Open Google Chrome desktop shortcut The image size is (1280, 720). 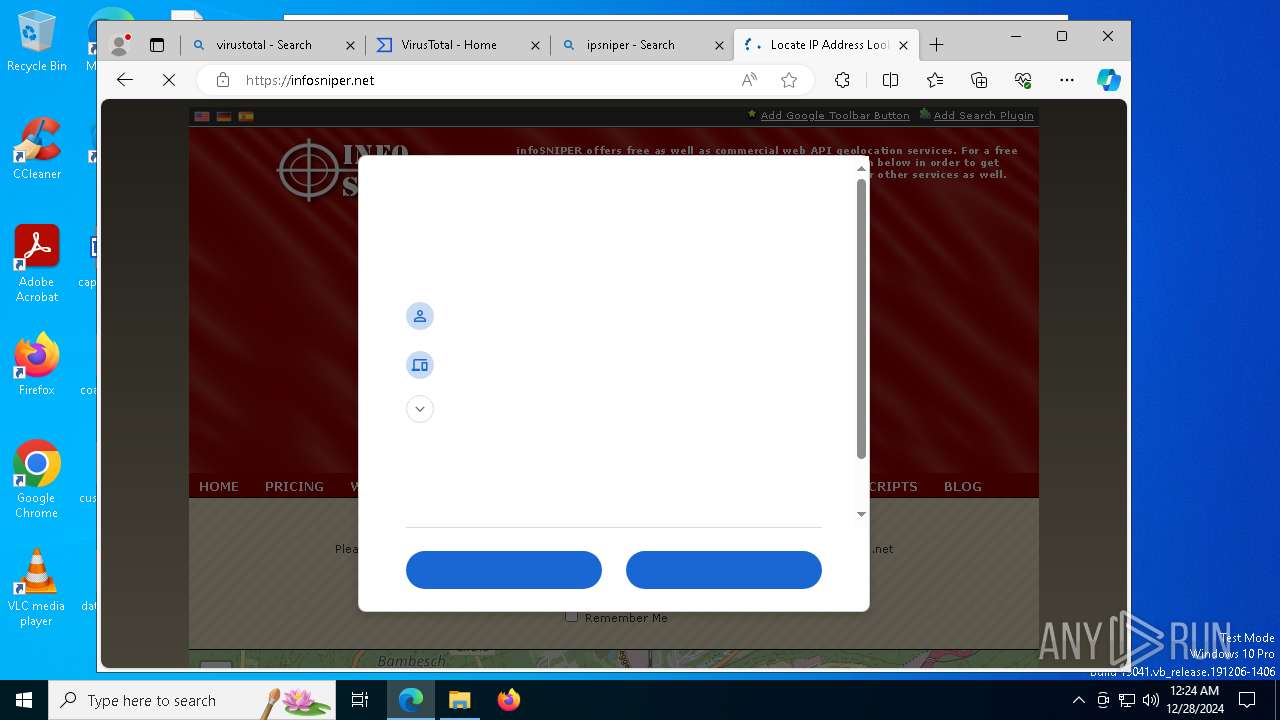pos(37,480)
